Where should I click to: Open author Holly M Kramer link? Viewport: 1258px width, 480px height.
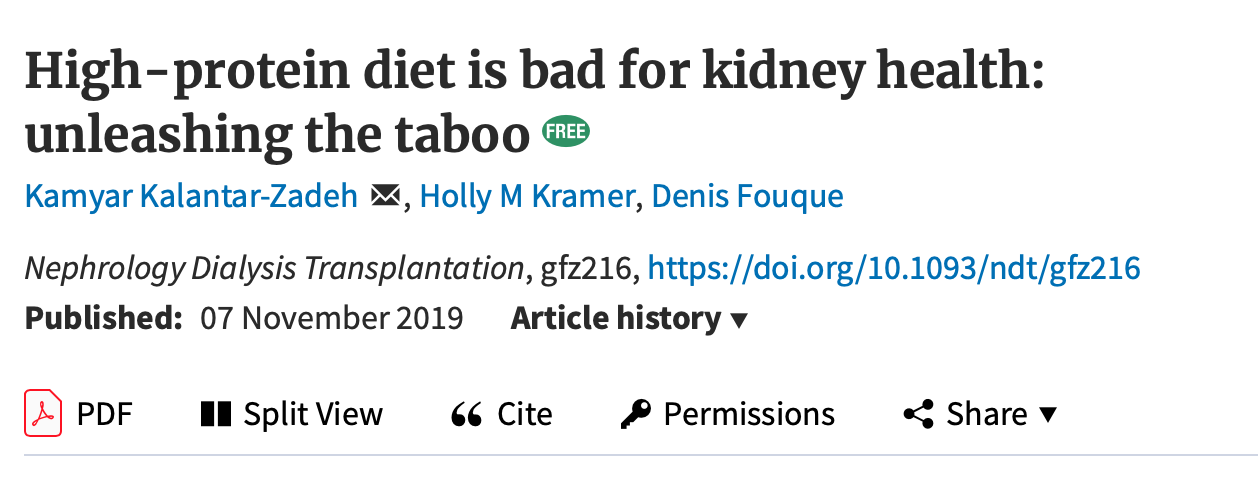(526, 196)
